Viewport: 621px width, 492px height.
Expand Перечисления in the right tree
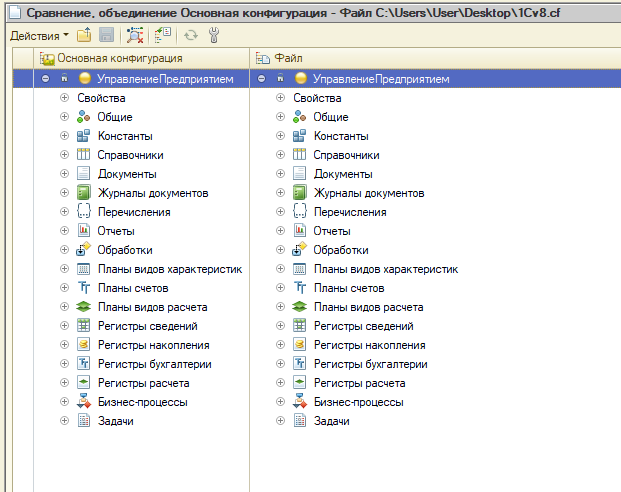pyautogui.click(x=280, y=212)
